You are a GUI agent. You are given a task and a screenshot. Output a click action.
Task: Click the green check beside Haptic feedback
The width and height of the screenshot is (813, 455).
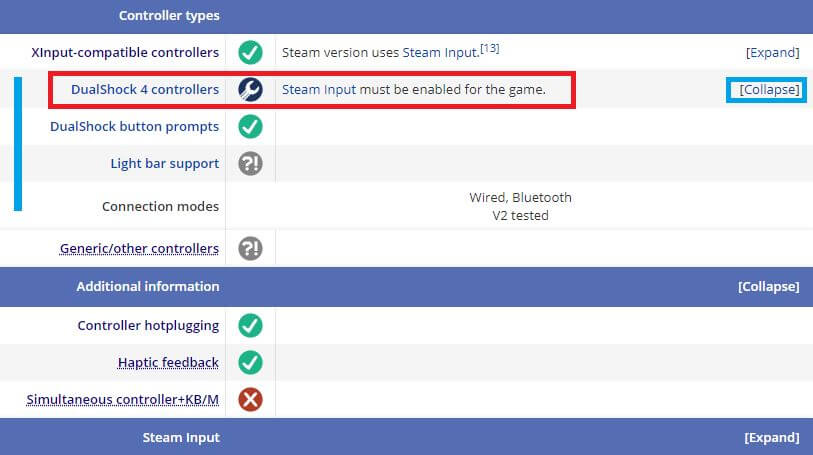[x=250, y=363]
